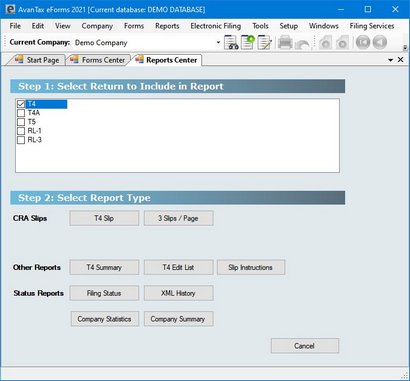410x381 pixels.
Task: Check the T4A return checkbox
Action: pyautogui.click(x=21, y=113)
